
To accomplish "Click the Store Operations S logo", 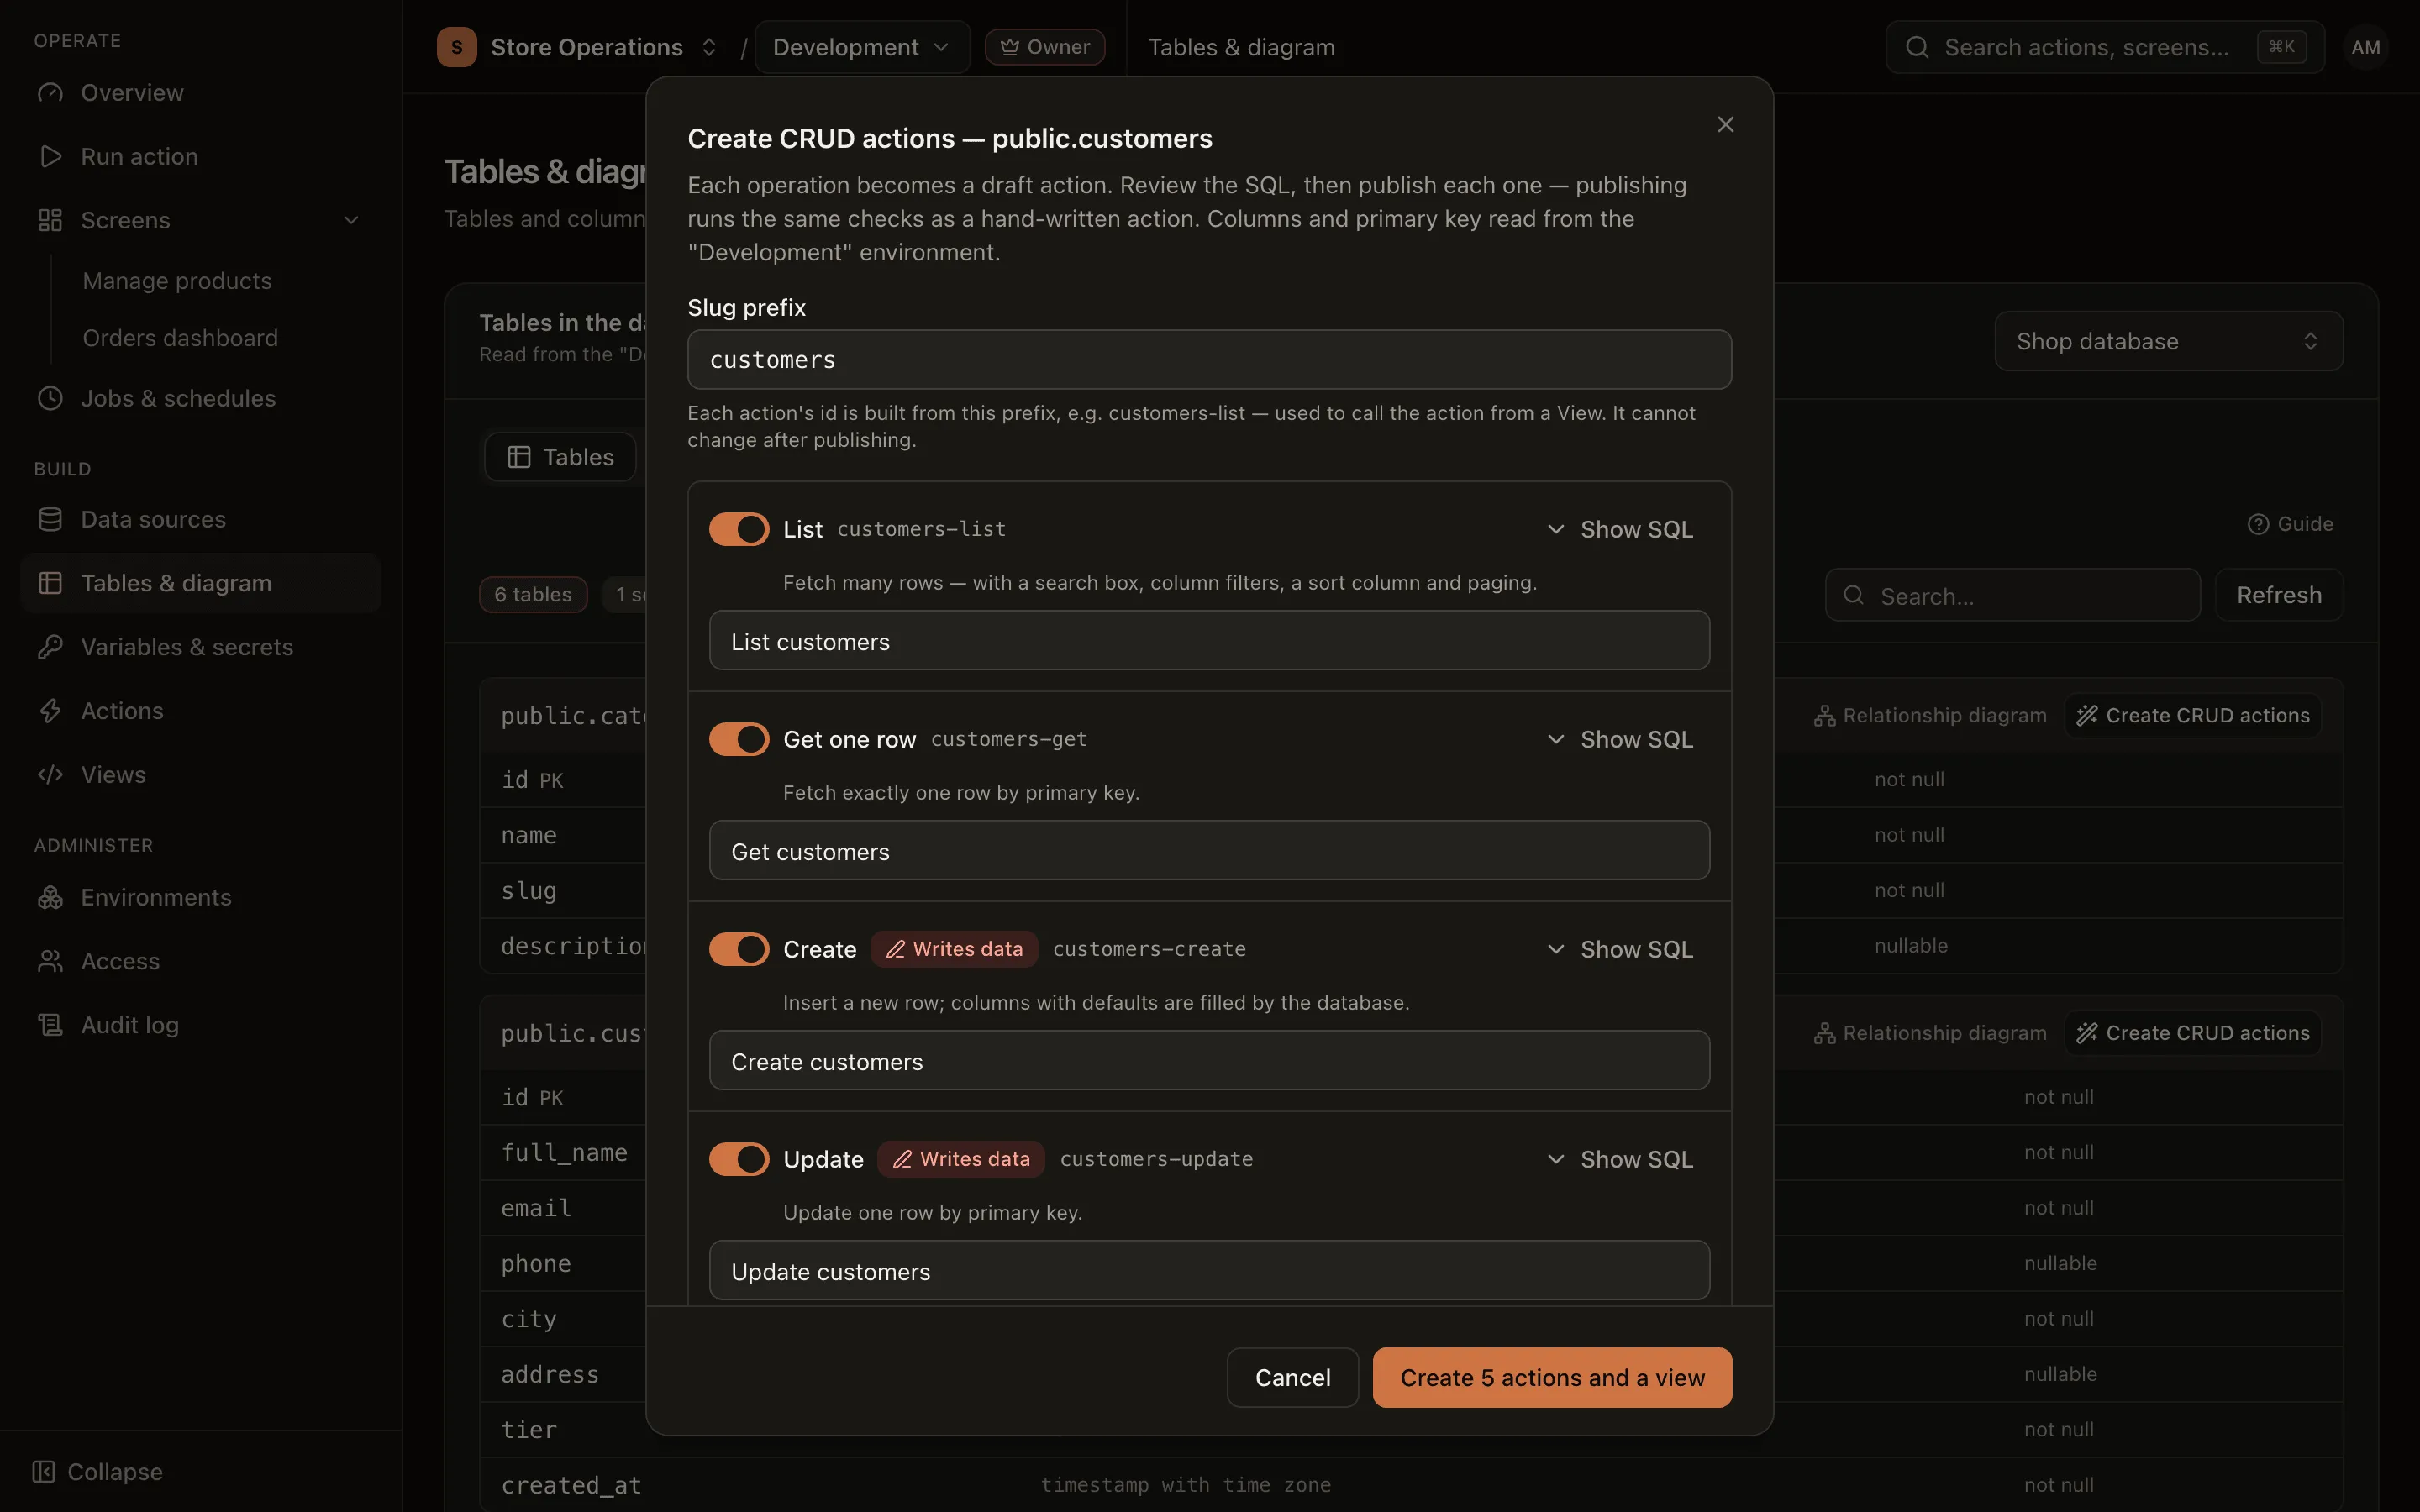I will (457, 47).
